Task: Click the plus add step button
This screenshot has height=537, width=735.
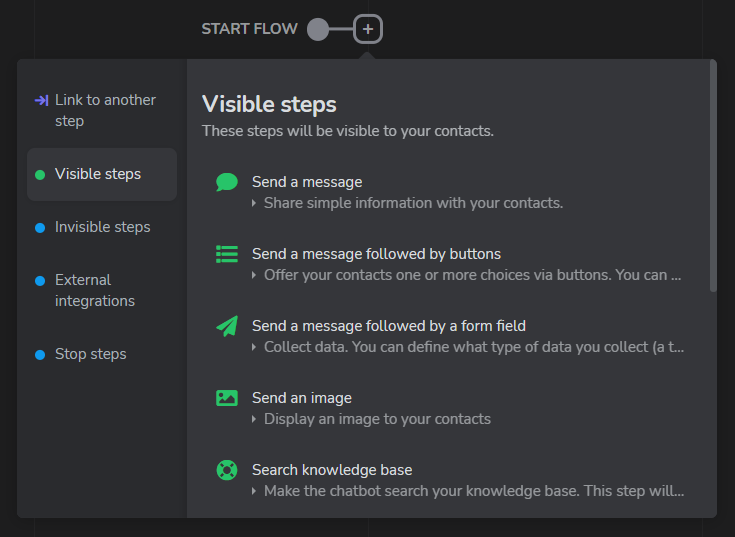Action: click(368, 29)
